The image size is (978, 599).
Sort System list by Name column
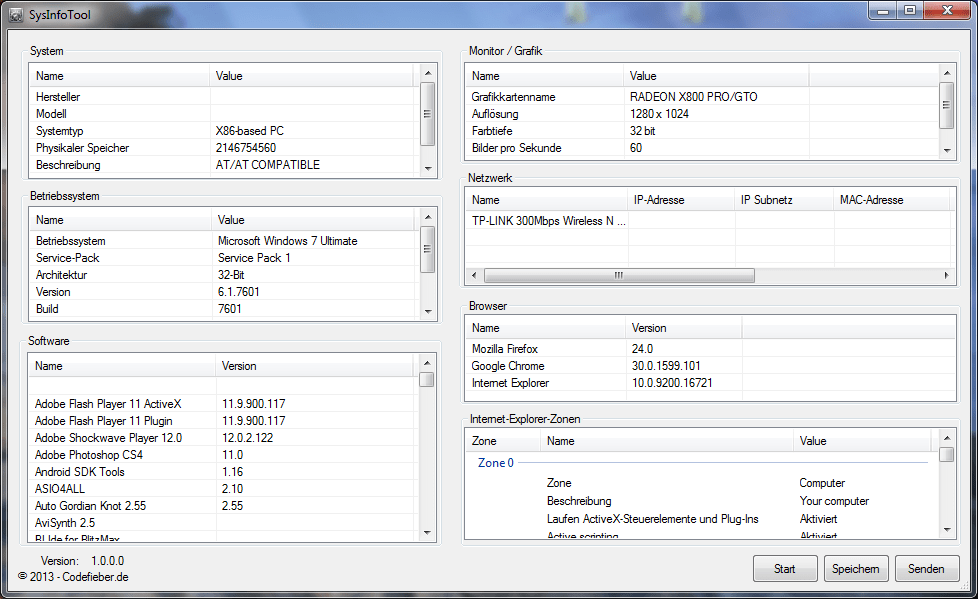click(x=119, y=75)
